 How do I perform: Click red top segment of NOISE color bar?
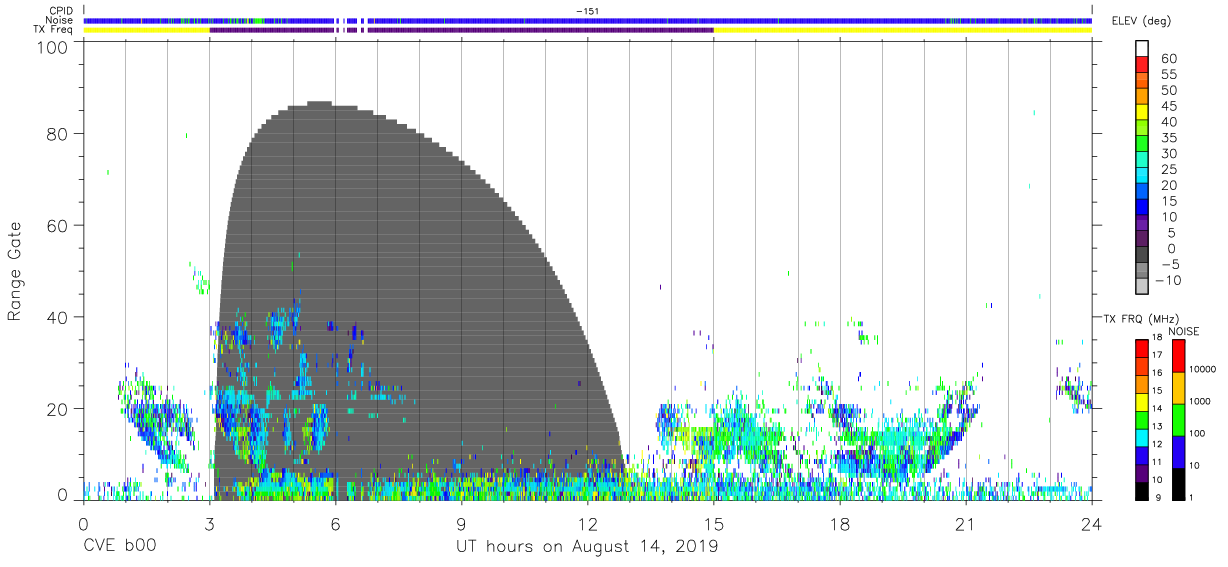point(1177,356)
